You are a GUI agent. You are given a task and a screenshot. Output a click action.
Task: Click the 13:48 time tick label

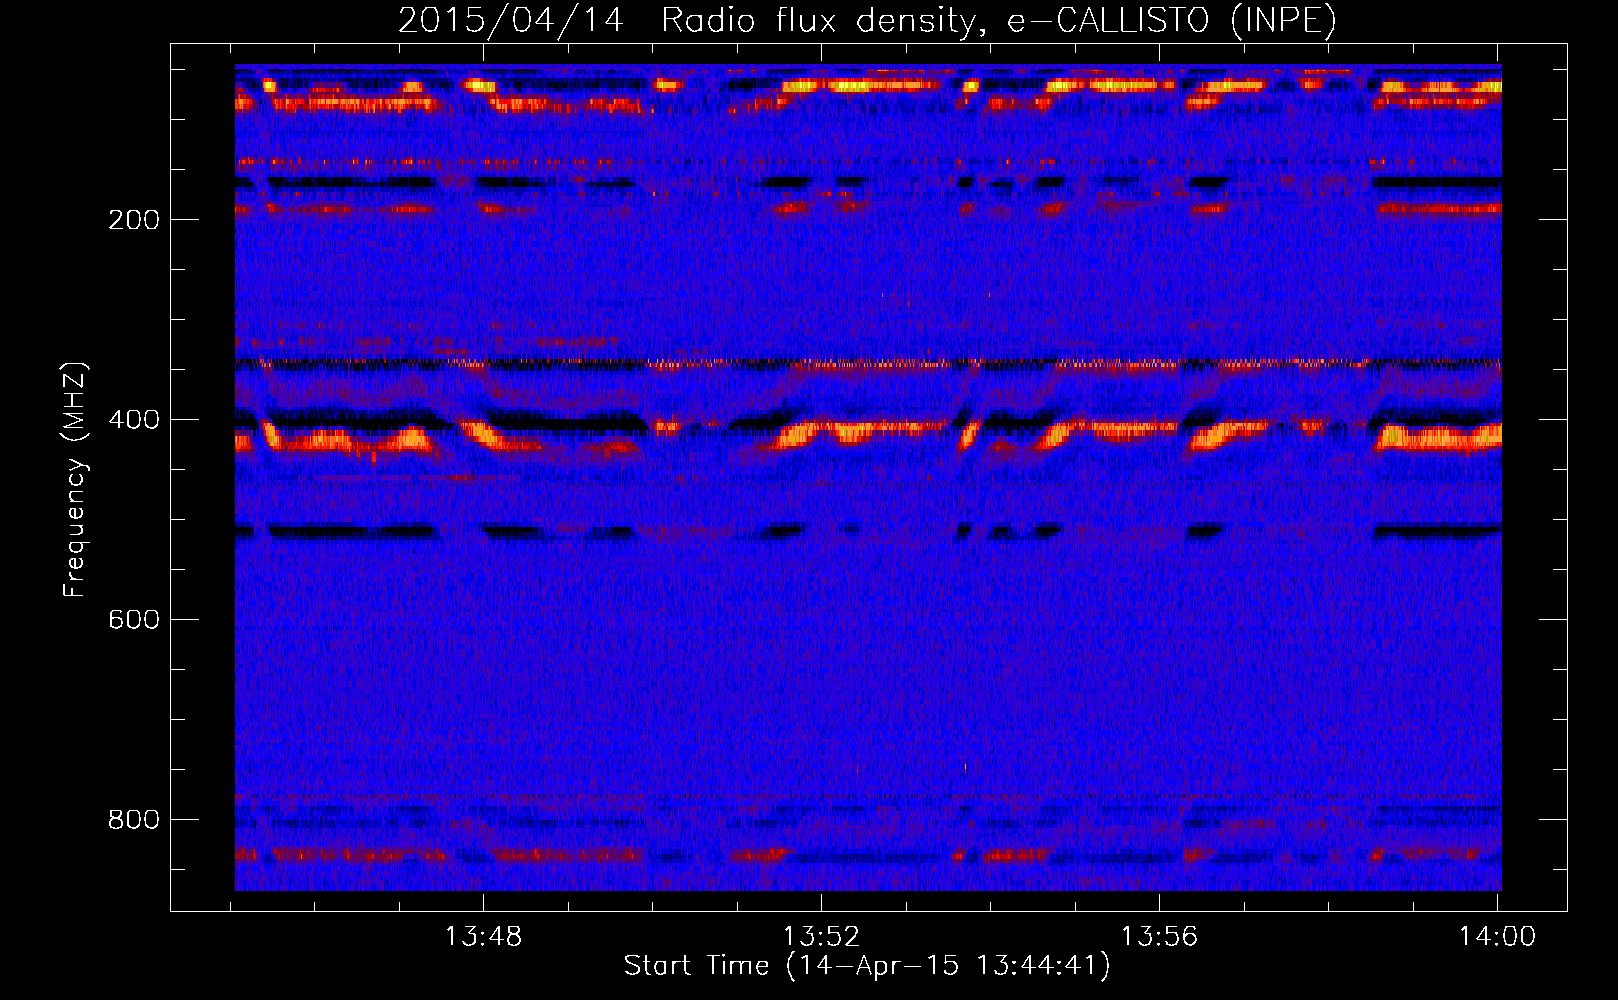tap(483, 937)
